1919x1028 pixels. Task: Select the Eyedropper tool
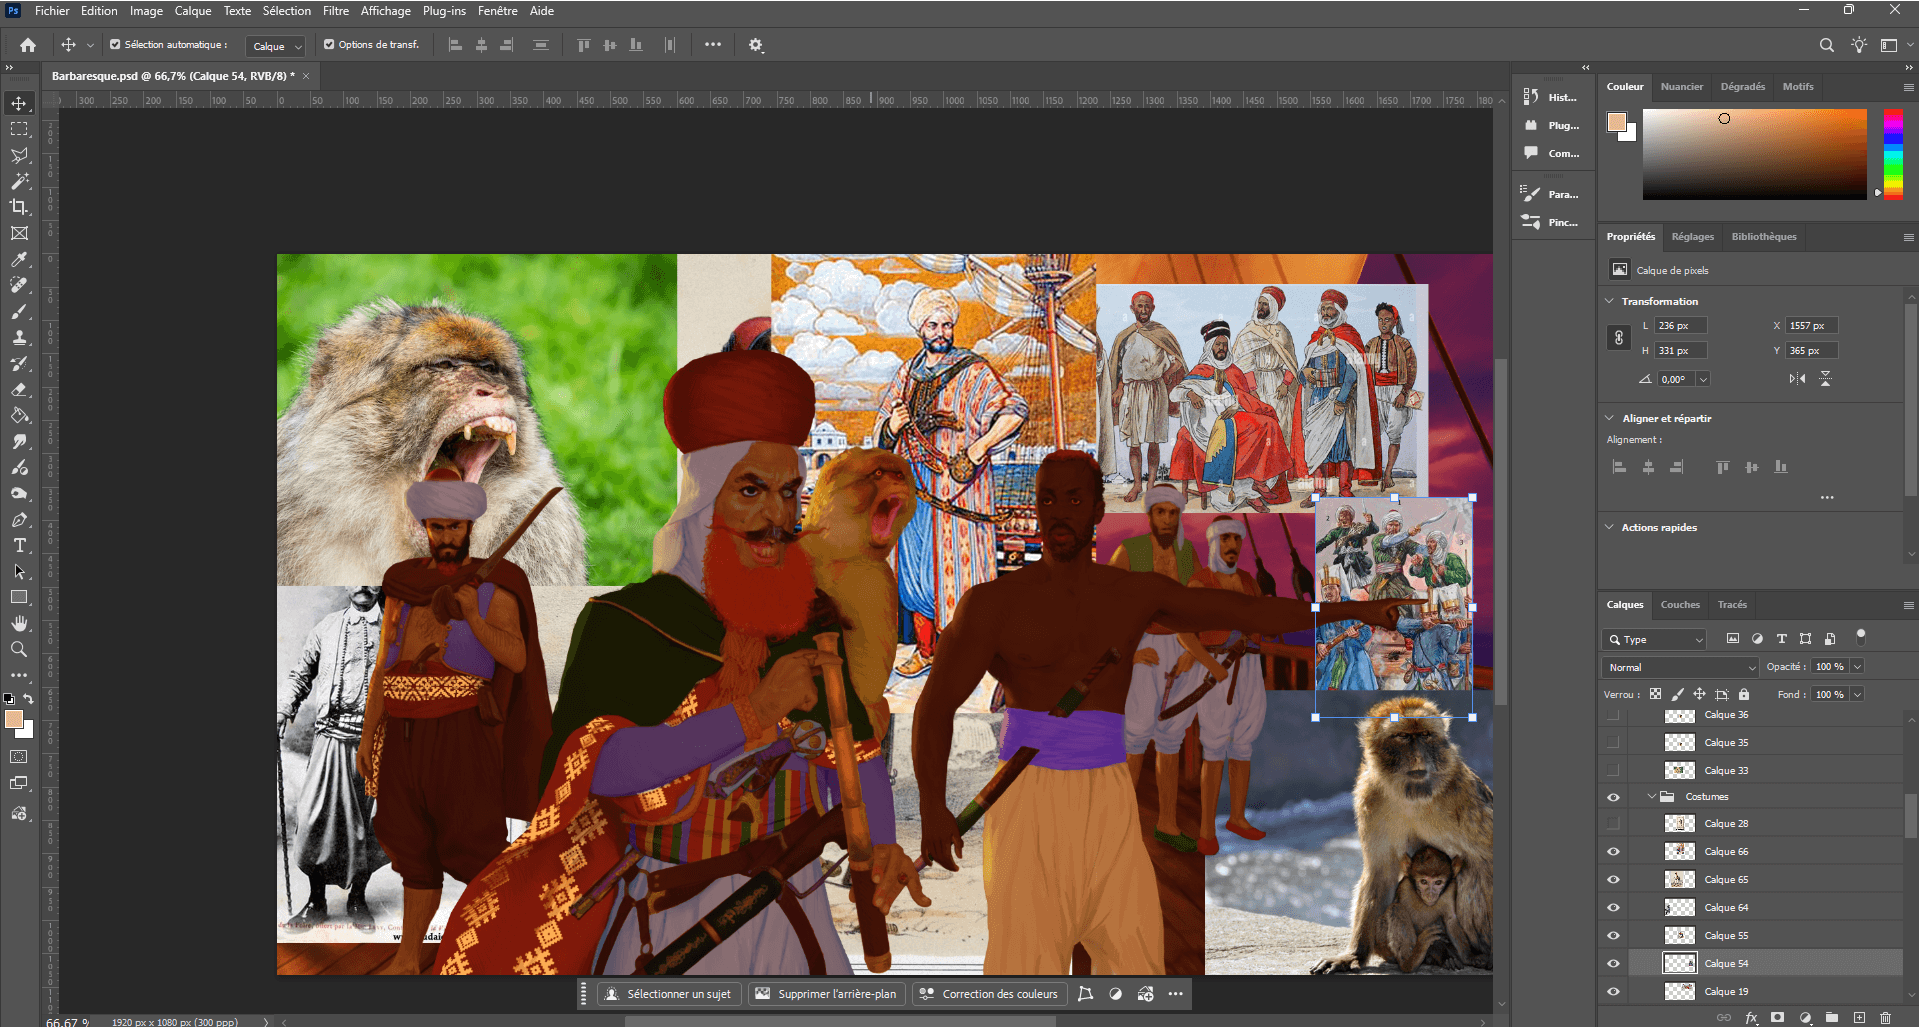19,259
